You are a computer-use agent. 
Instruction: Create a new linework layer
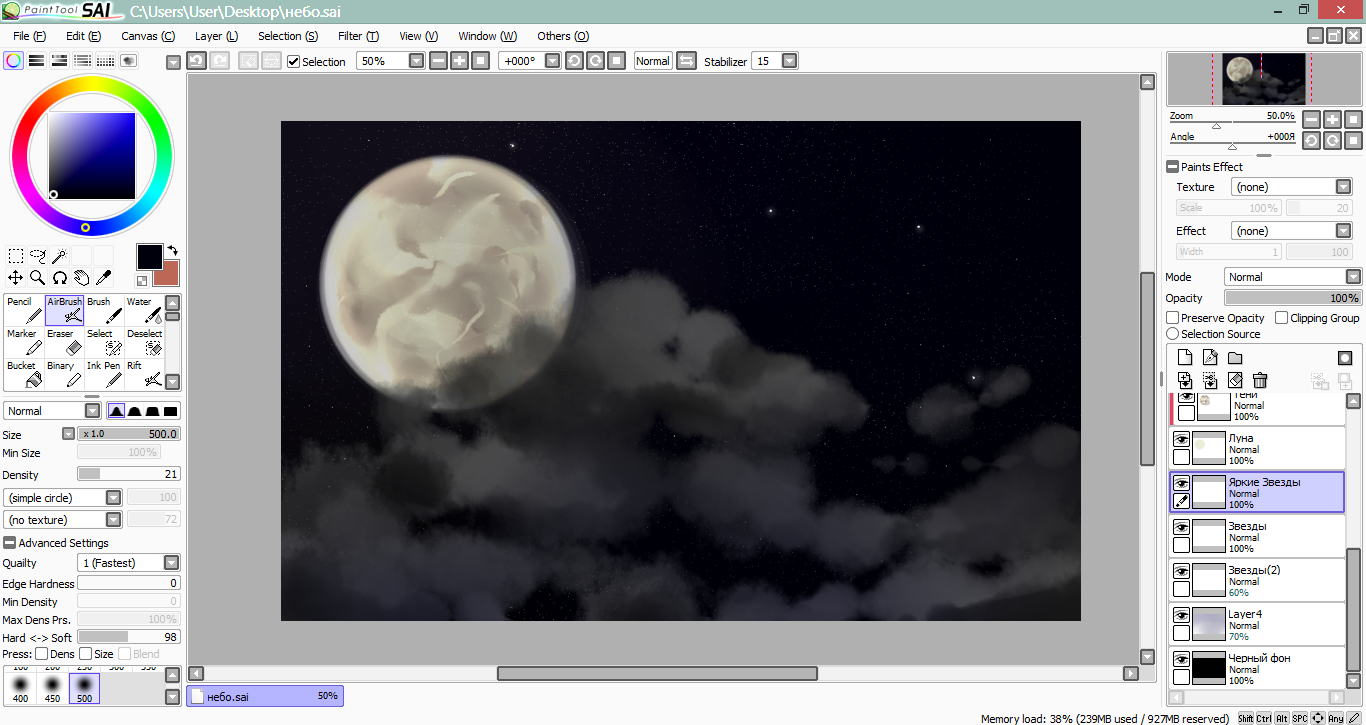coord(1210,358)
